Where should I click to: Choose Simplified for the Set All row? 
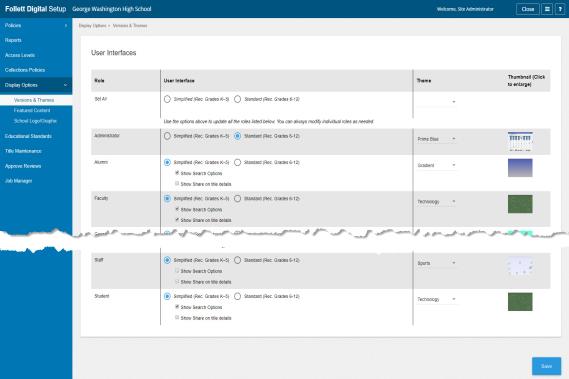pyautogui.click(x=167, y=99)
